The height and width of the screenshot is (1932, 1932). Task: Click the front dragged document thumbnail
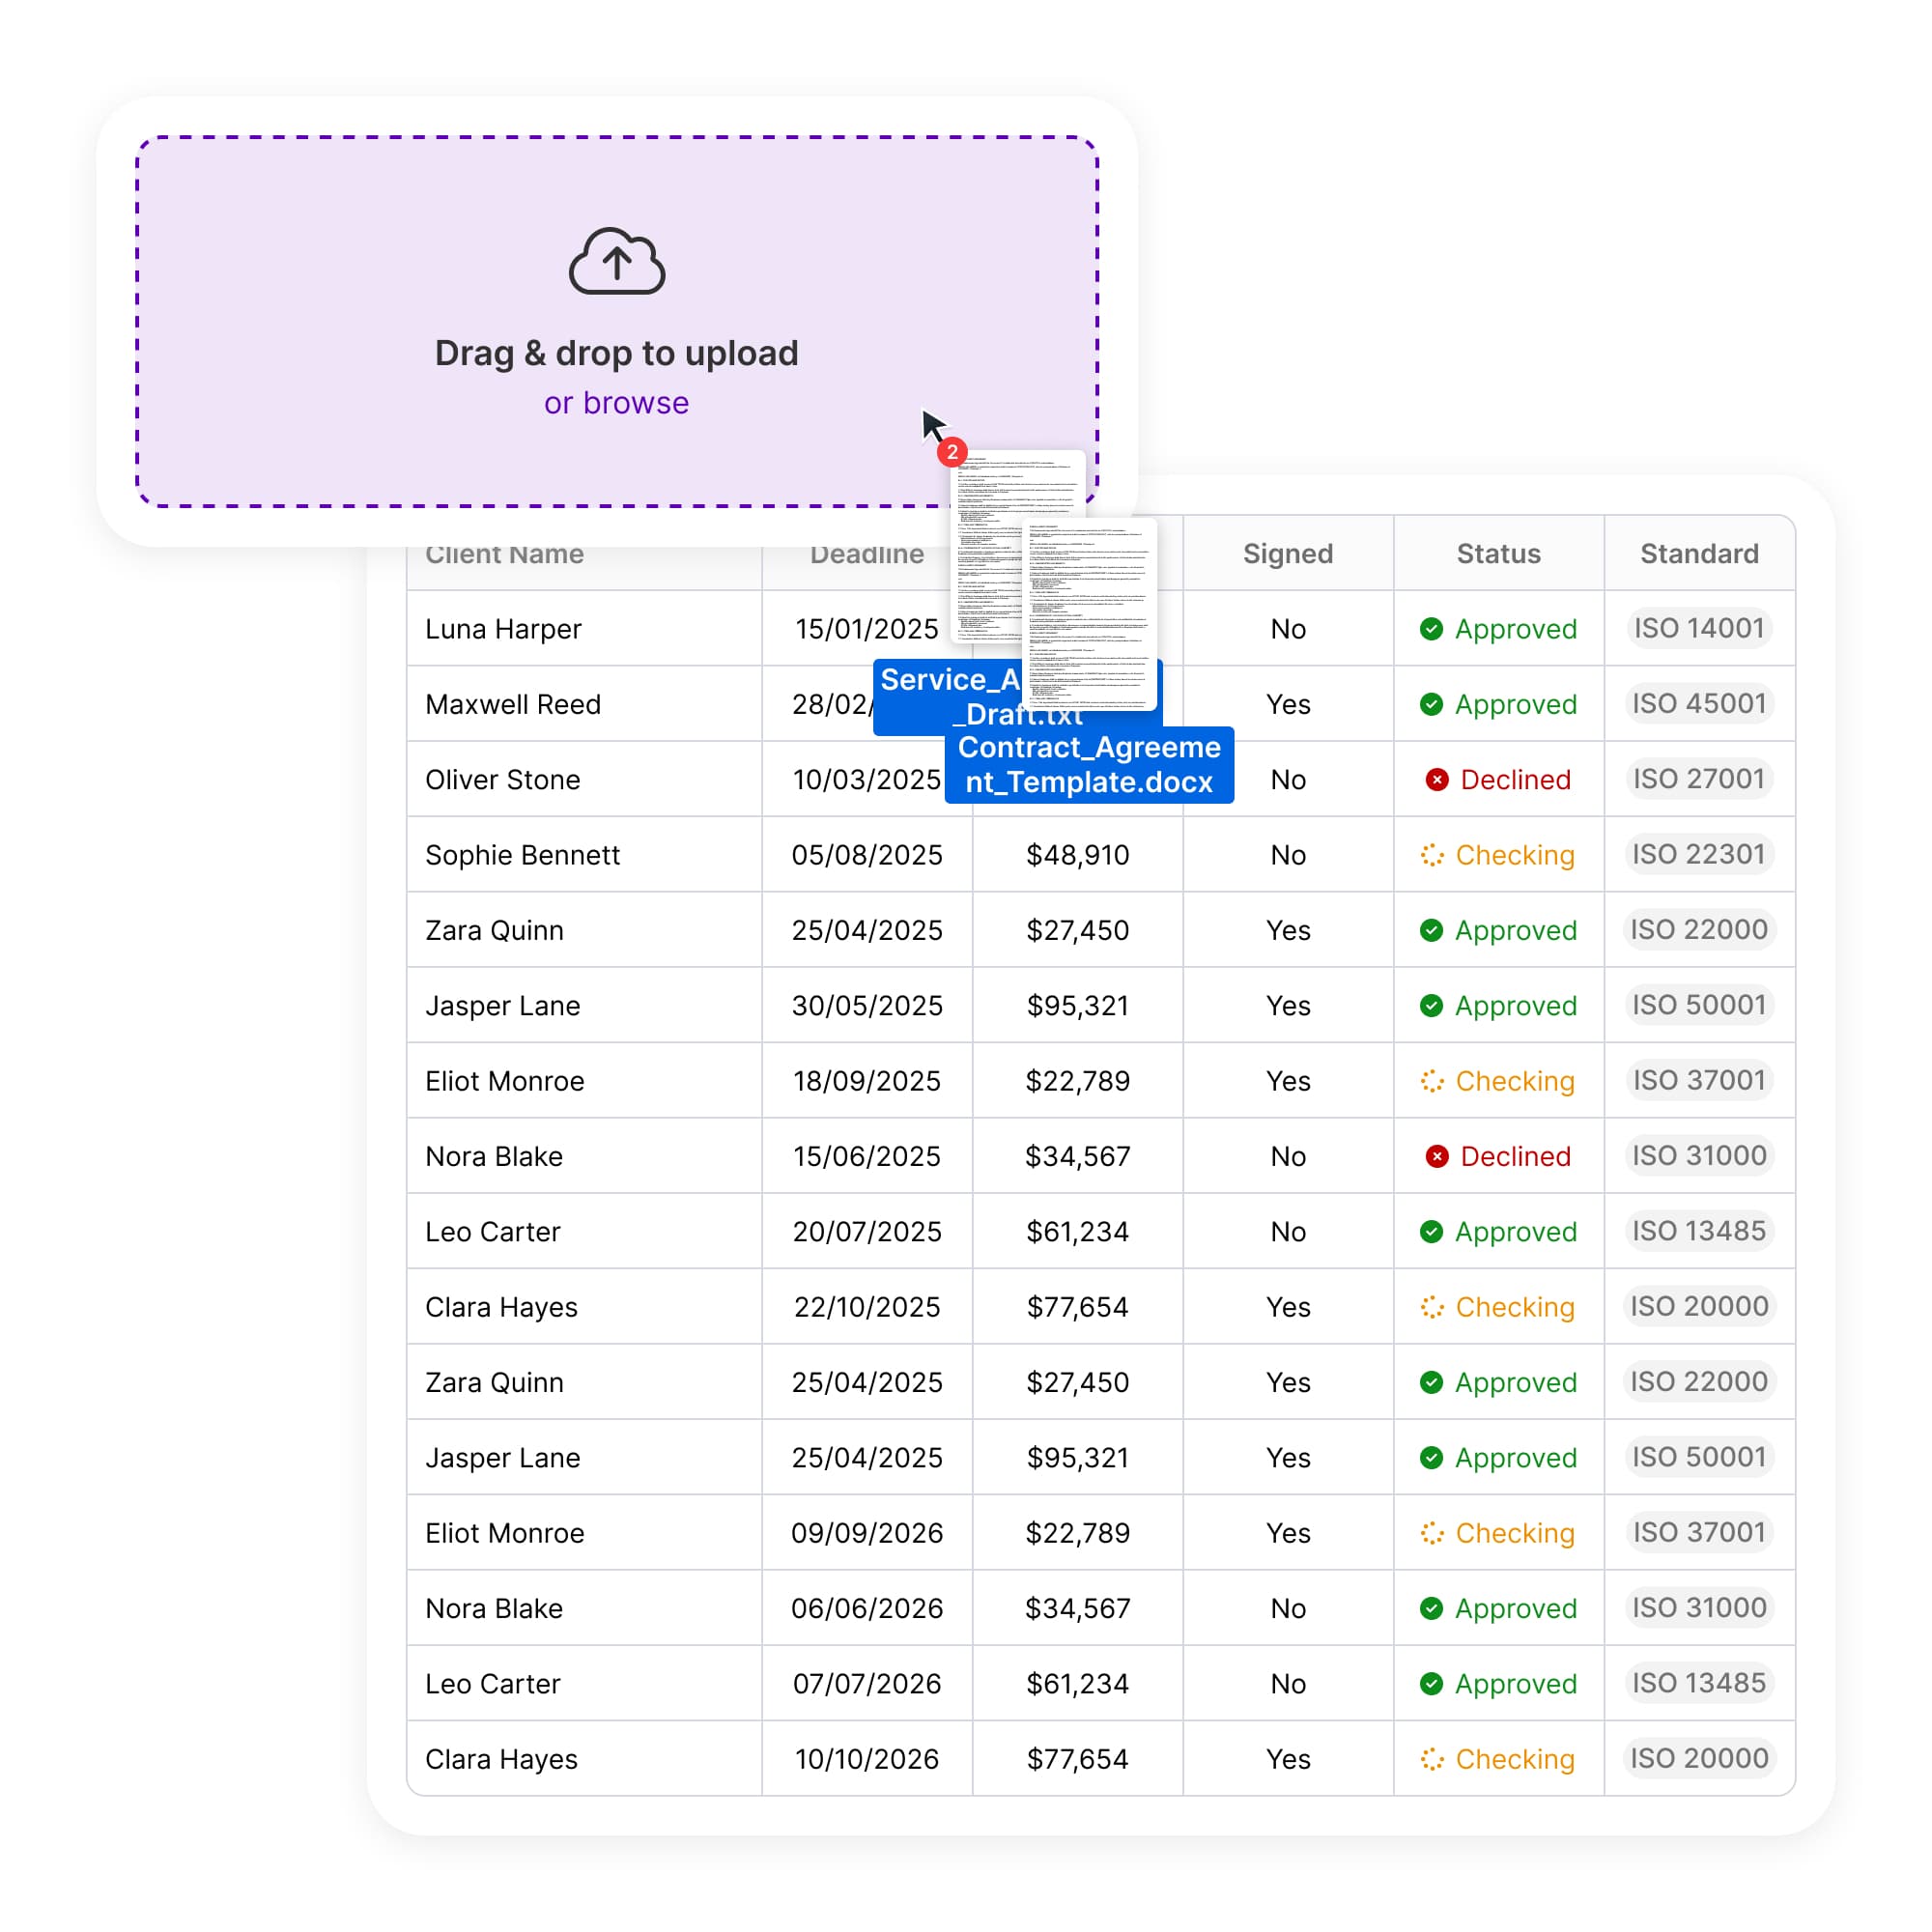tap(1090, 613)
